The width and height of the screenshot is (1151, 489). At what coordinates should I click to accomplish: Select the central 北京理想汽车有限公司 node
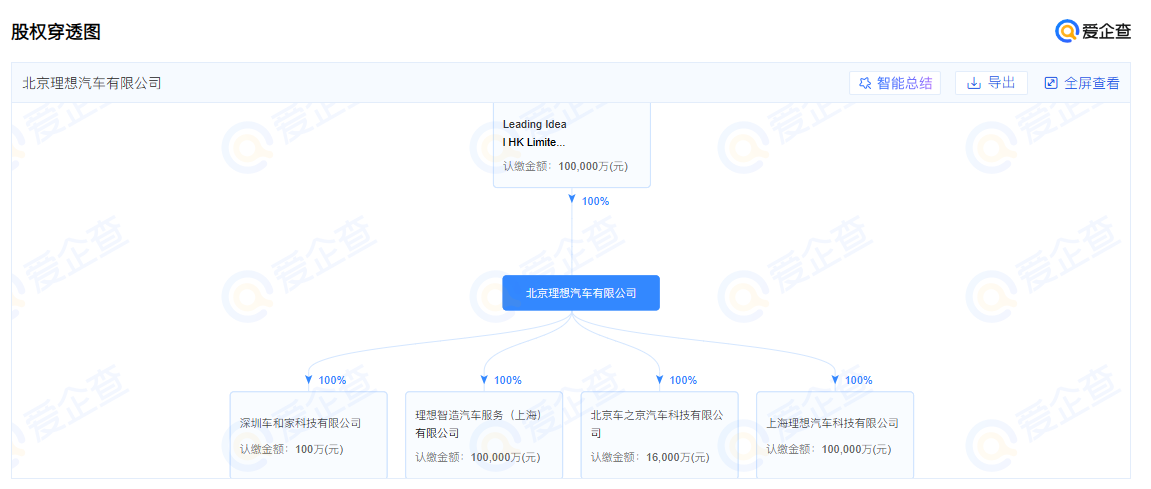pyautogui.click(x=581, y=293)
